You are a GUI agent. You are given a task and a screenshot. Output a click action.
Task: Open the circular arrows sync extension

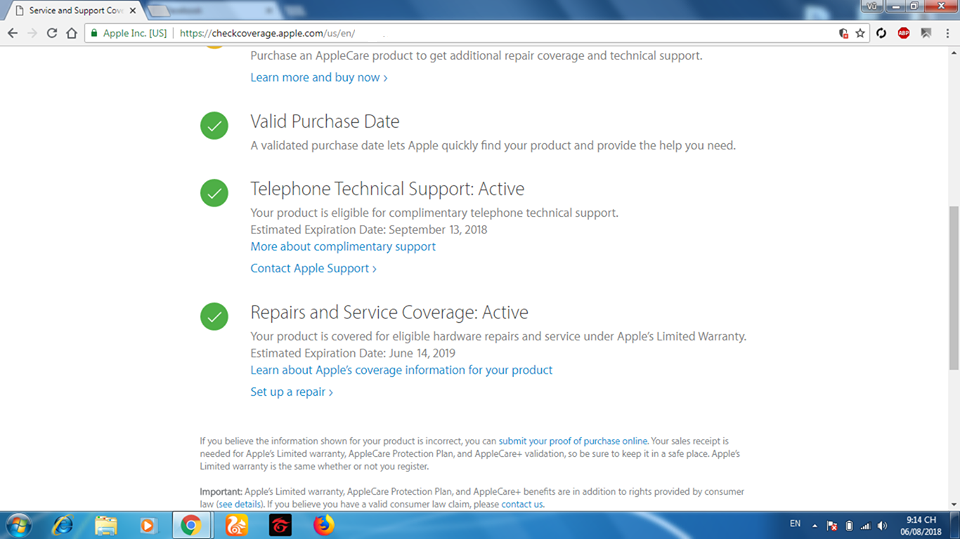[x=881, y=33]
